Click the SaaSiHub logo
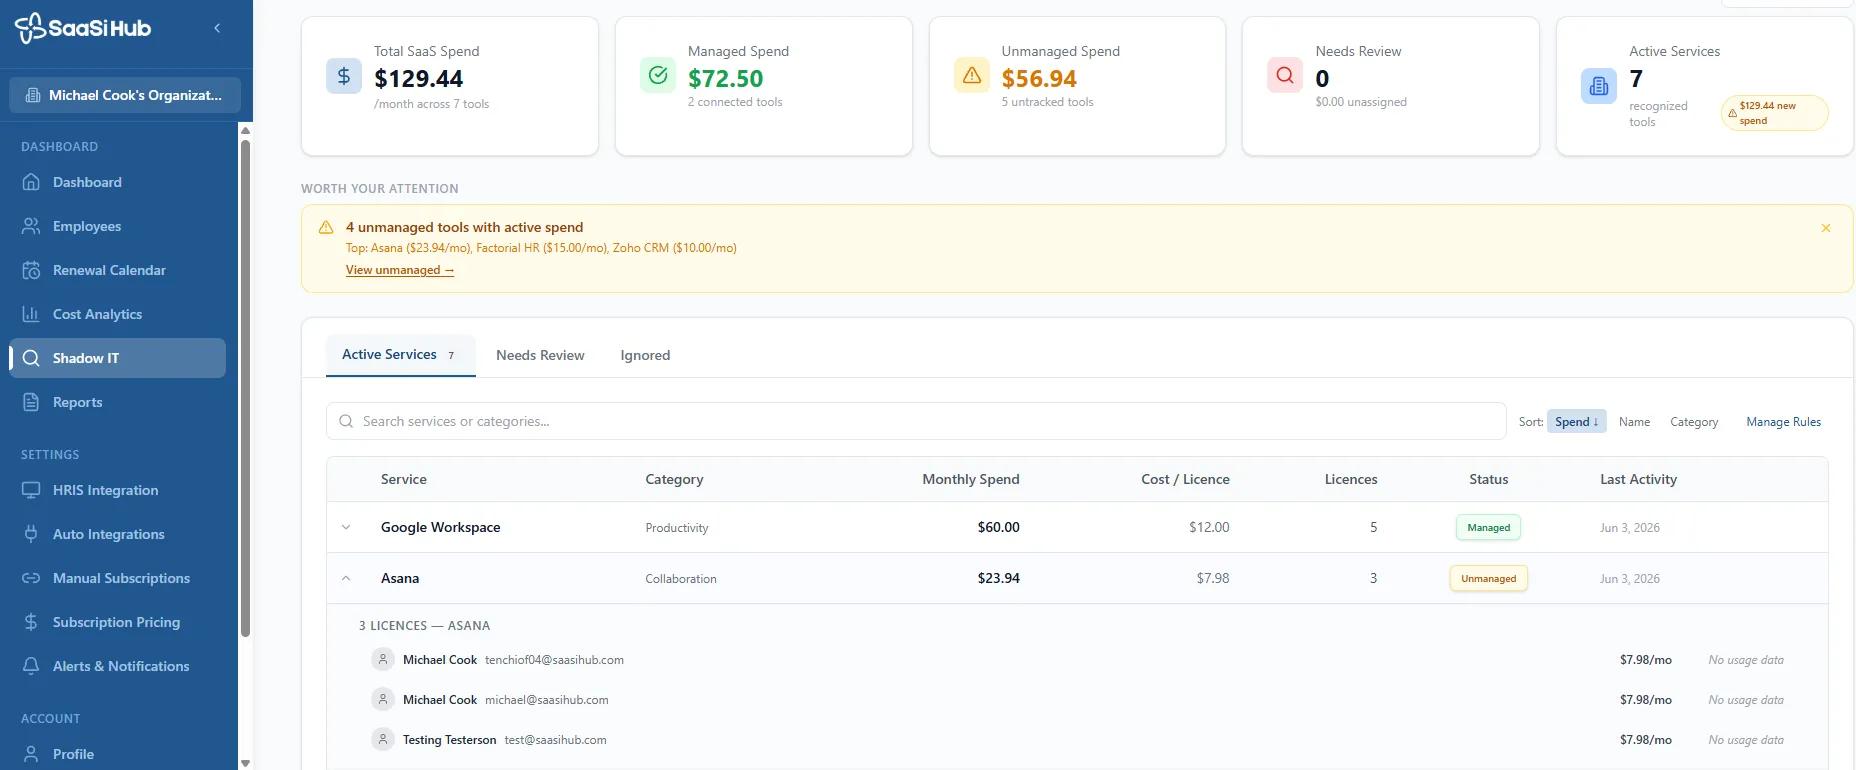This screenshot has width=1856, height=770. (x=83, y=28)
